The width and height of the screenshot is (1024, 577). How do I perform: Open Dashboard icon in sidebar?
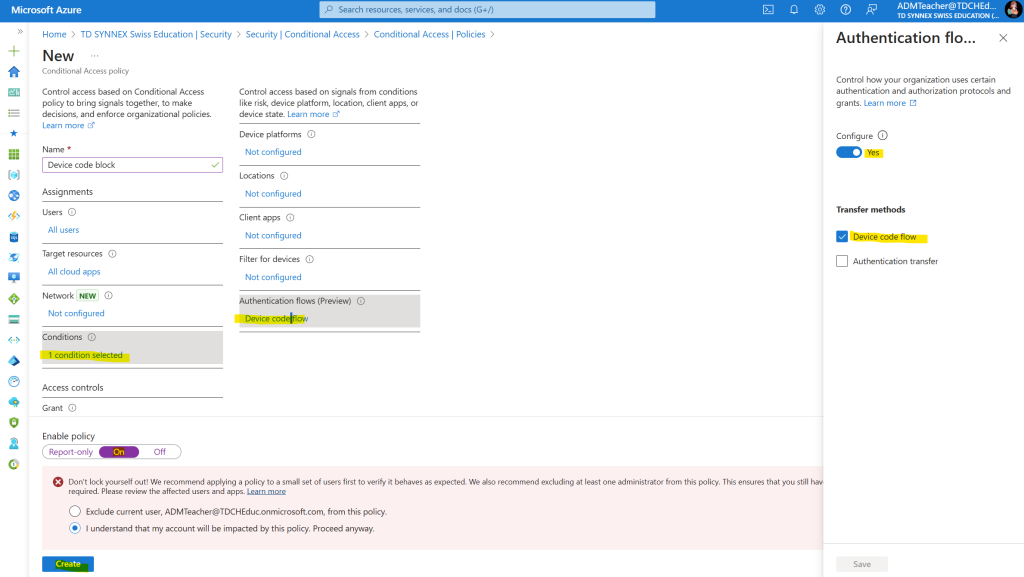point(14,93)
